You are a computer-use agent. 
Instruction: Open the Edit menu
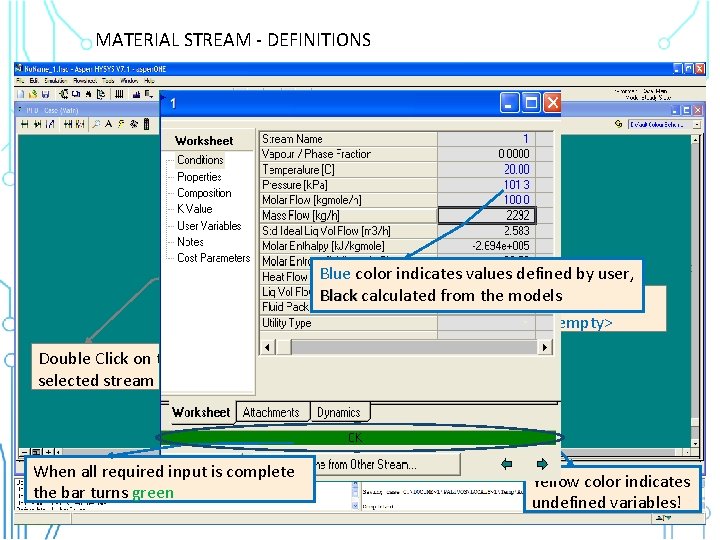(x=34, y=81)
